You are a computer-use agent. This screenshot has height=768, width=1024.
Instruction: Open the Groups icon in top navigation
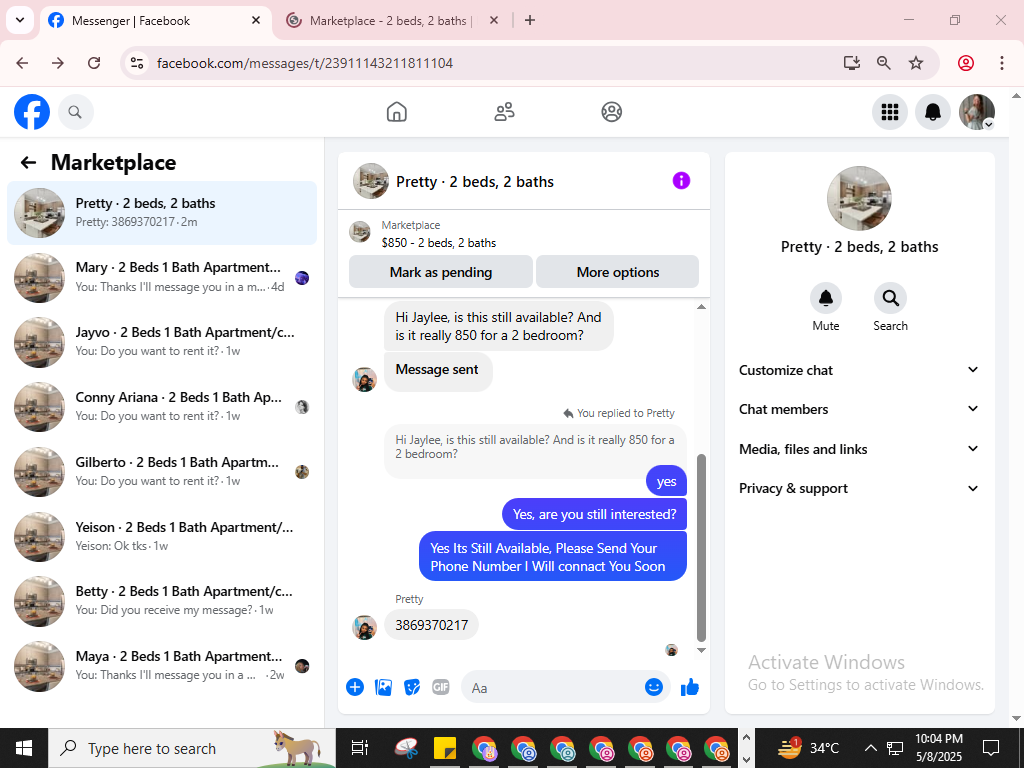(611, 112)
